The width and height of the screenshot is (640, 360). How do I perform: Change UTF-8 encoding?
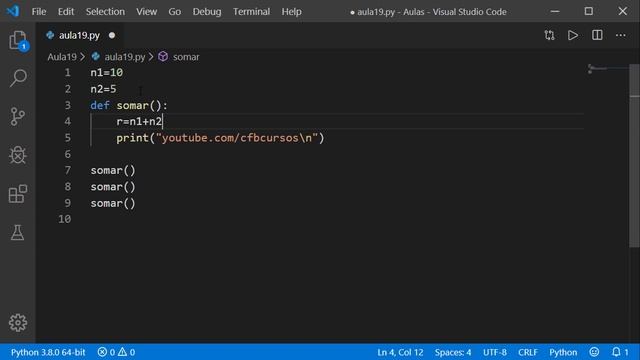[495, 352]
